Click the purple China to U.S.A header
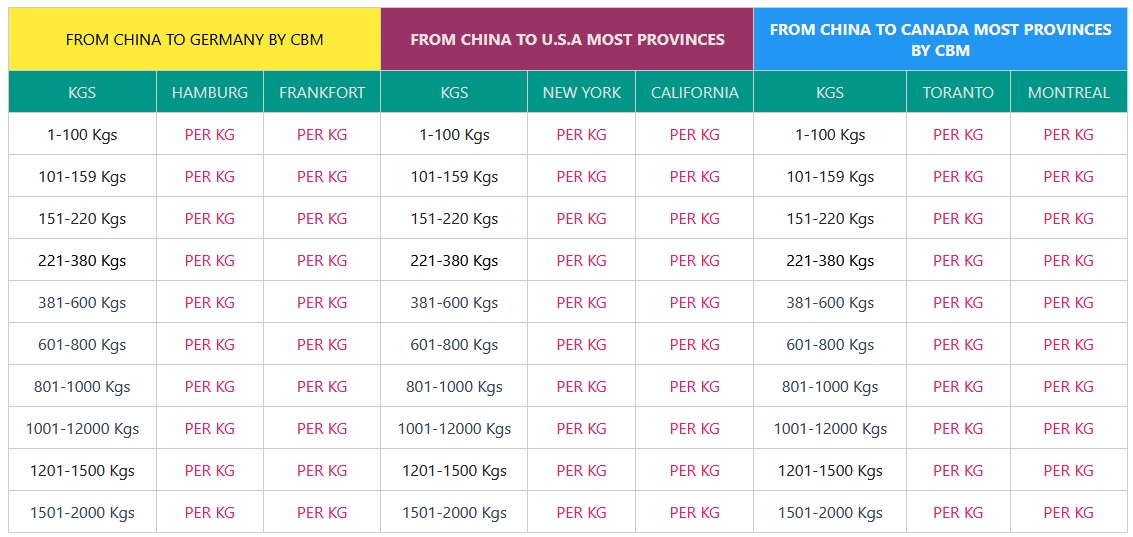Image resolution: width=1133 pixels, height=537 pixels. click(x=567, y=40)
